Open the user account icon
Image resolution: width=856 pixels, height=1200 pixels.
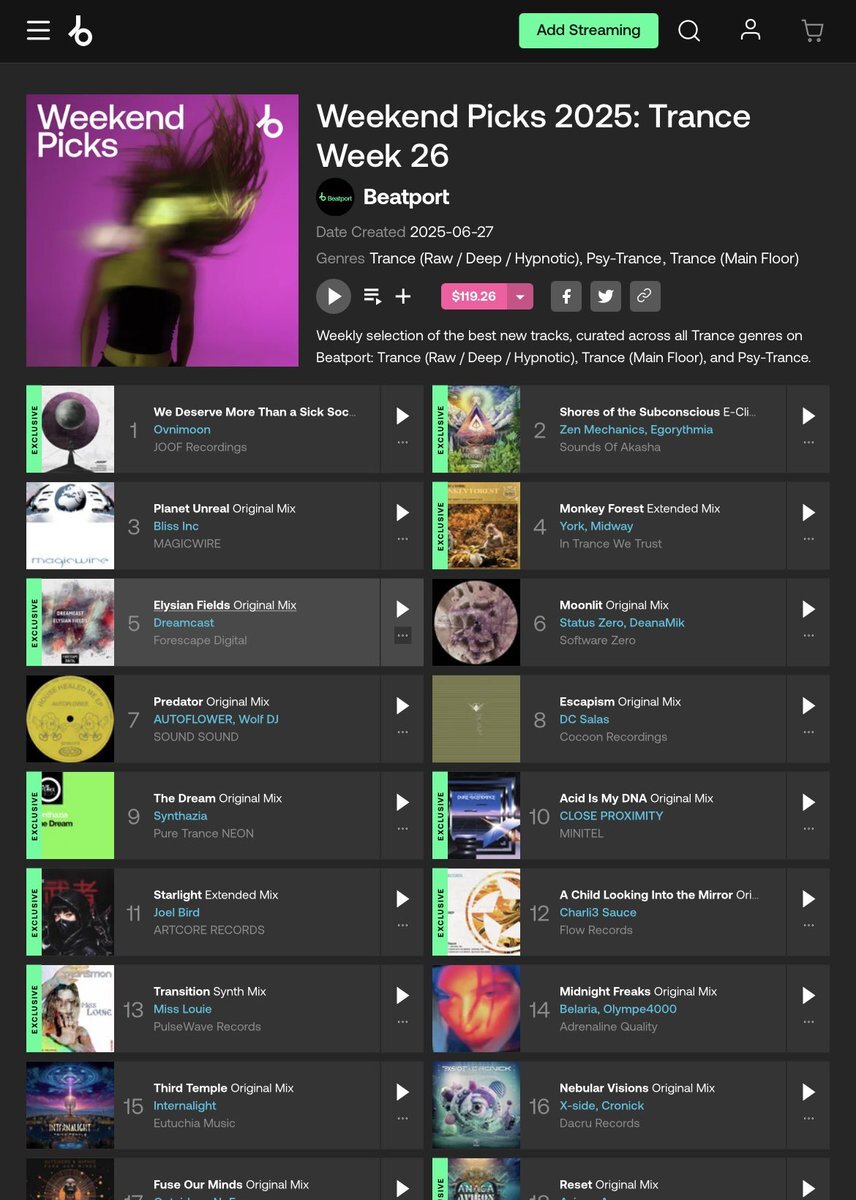point(750,30)
